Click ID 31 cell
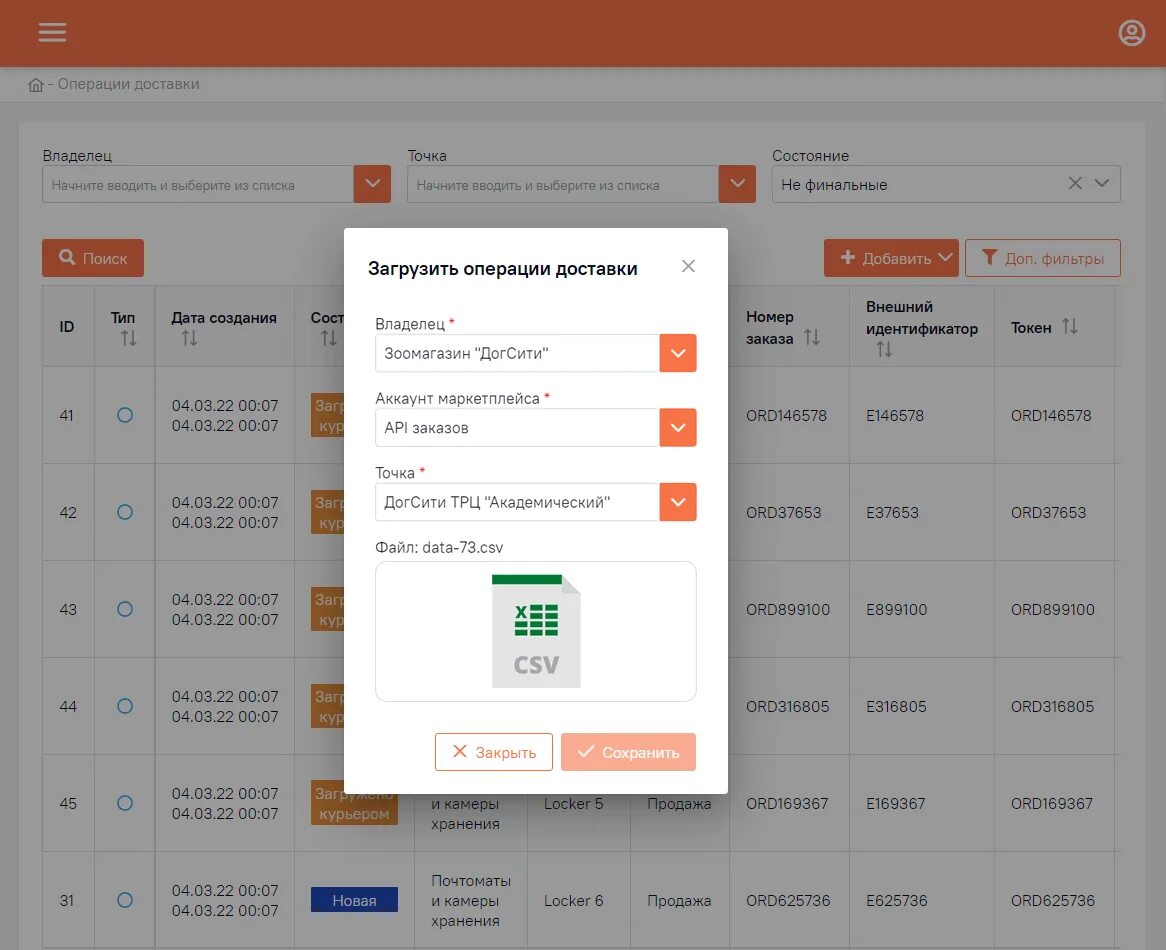This screenshot has height=950, width=1166. [67, 901]
